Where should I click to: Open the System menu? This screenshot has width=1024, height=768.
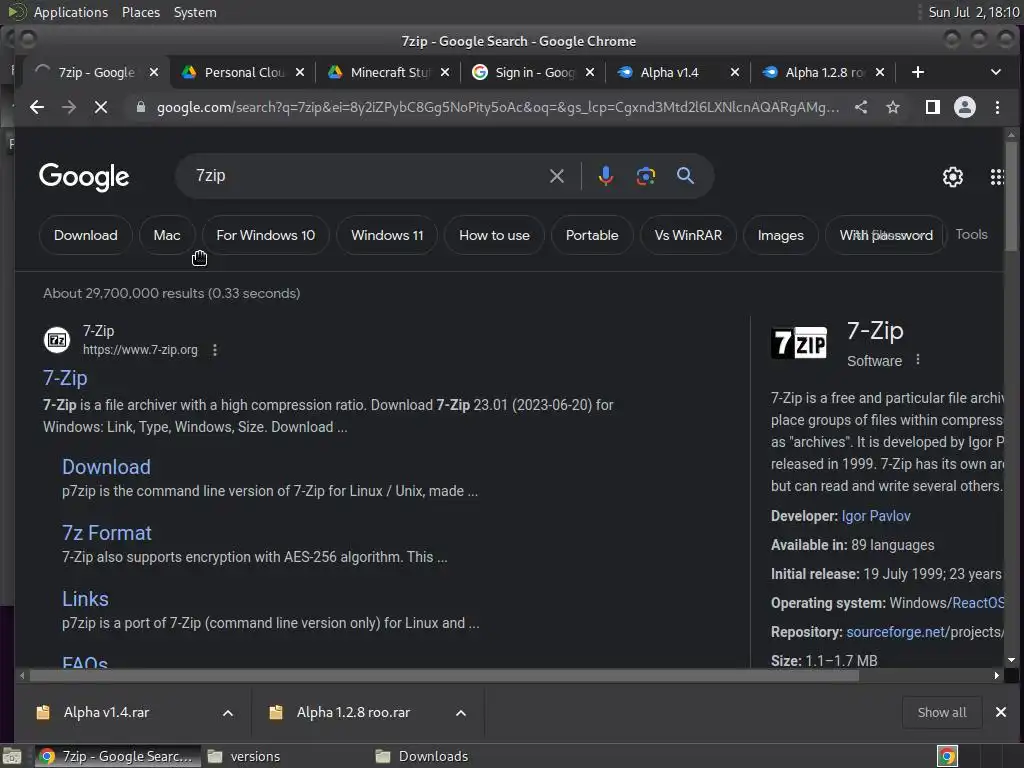click(195, 12)
